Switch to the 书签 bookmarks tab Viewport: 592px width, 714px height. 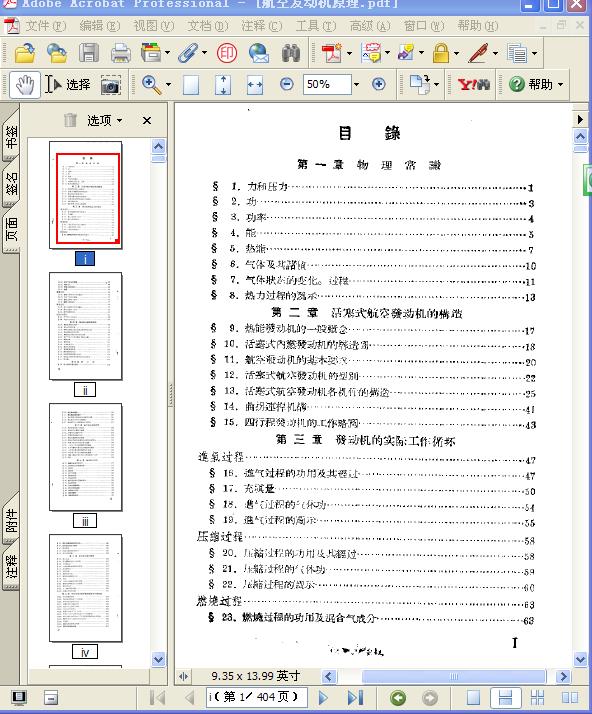tap(11, 137)
